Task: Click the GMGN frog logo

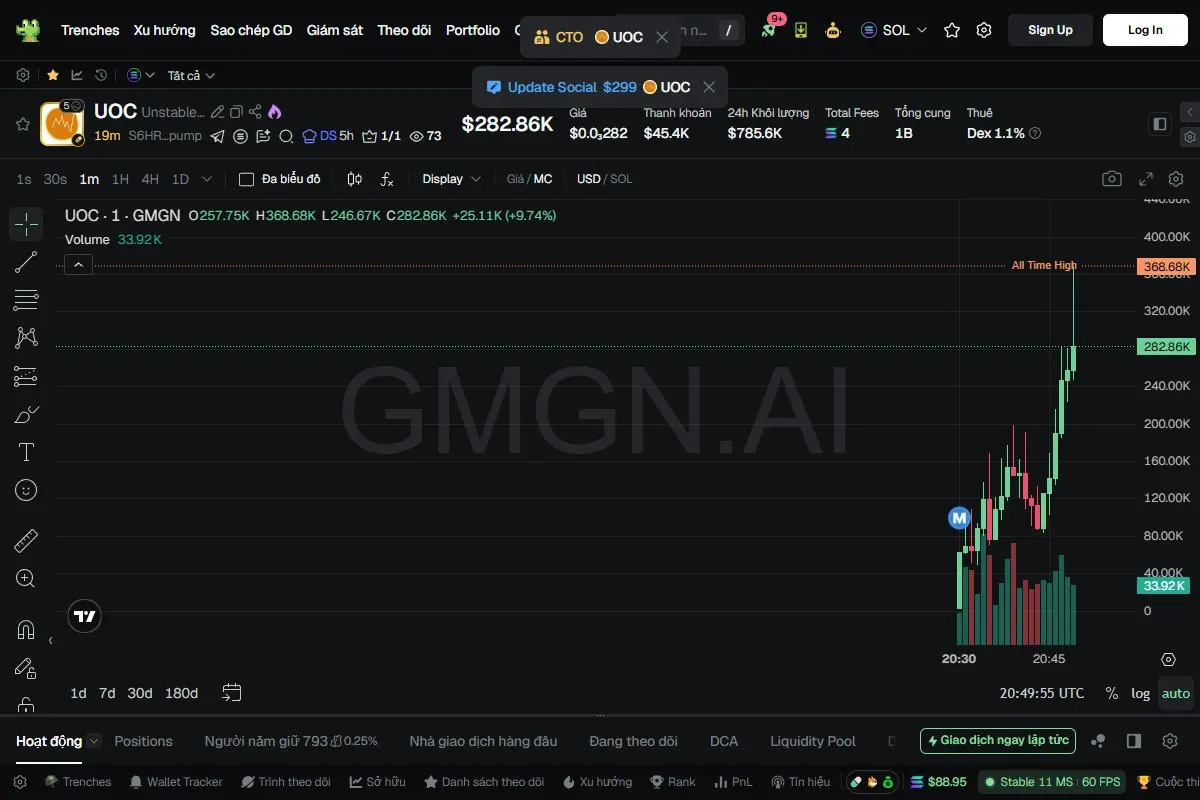Action: (x=27, y=30)
